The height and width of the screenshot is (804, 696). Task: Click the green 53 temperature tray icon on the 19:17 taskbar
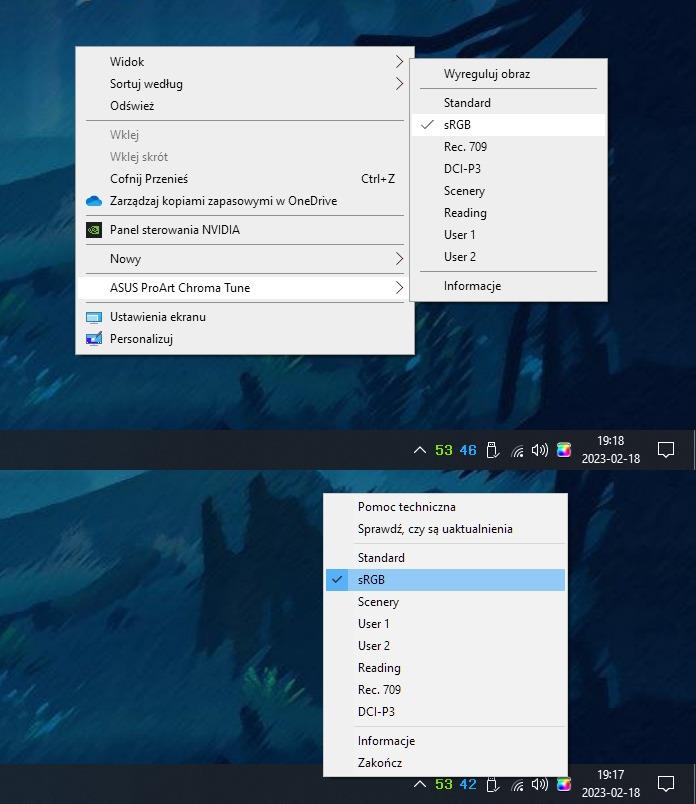pos(444,784)
